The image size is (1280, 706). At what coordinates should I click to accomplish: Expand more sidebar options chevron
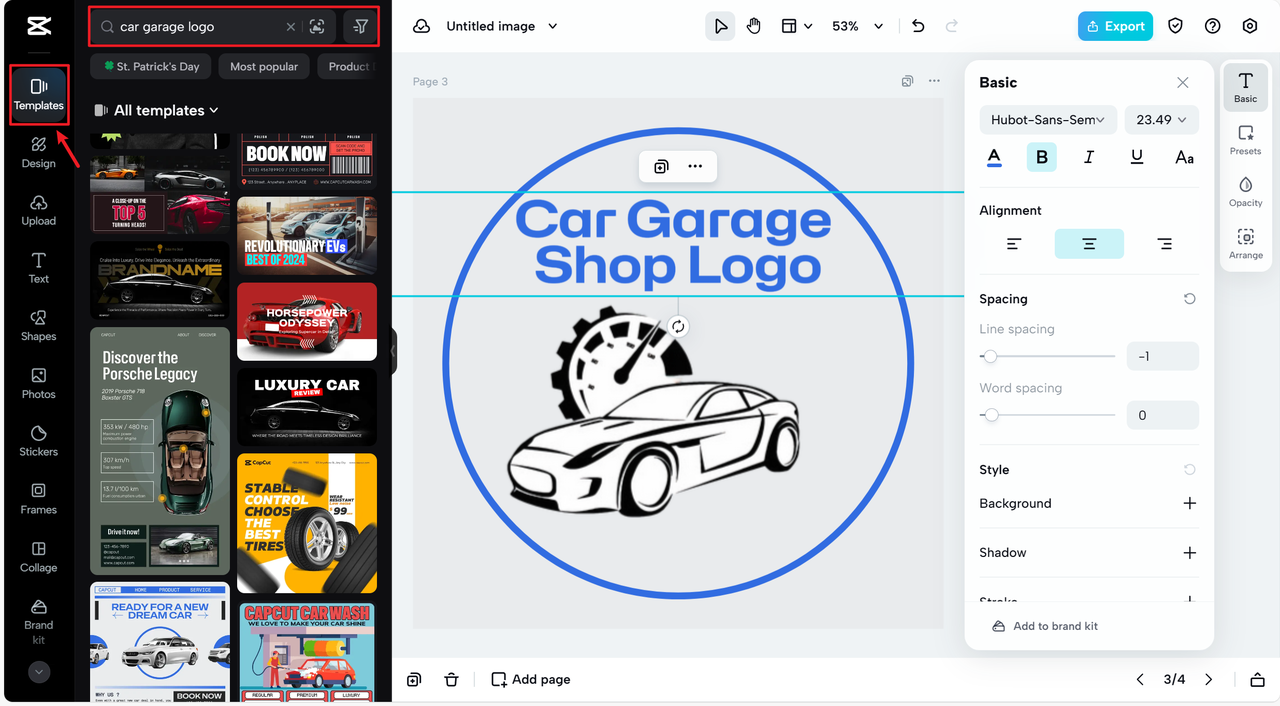pos(39,672)
